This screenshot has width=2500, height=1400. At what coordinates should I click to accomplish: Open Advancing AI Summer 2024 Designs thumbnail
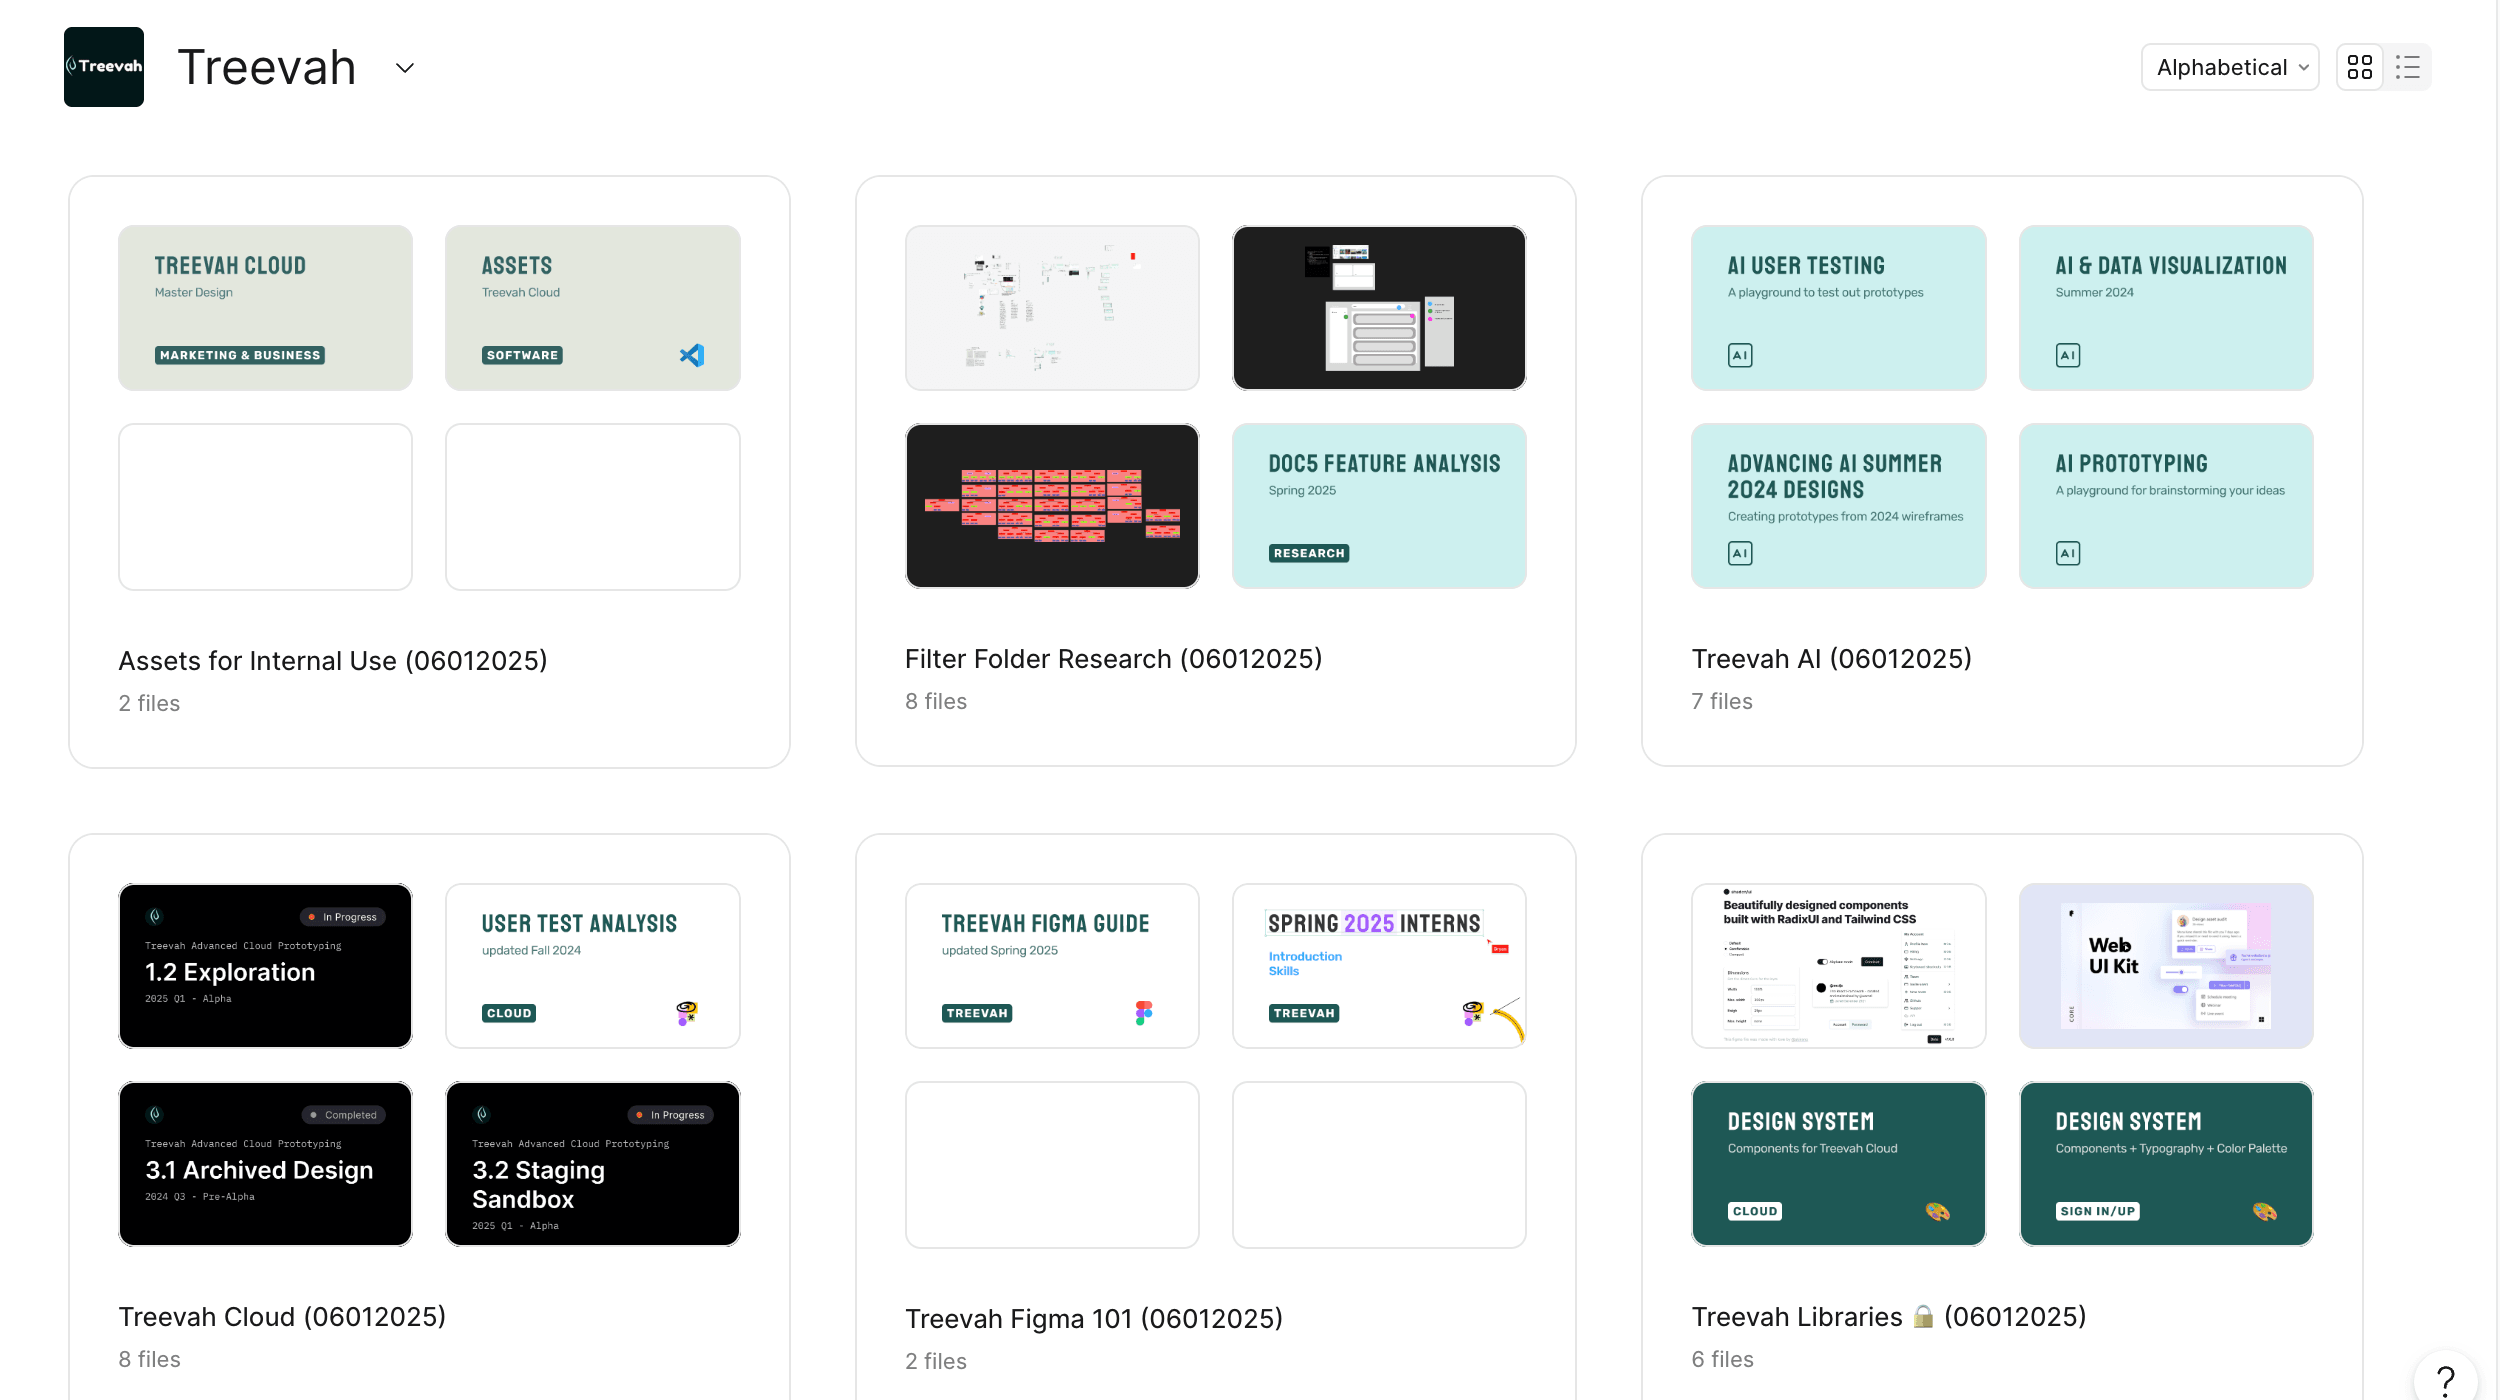pyautogui.click(x=1838, y=506)
